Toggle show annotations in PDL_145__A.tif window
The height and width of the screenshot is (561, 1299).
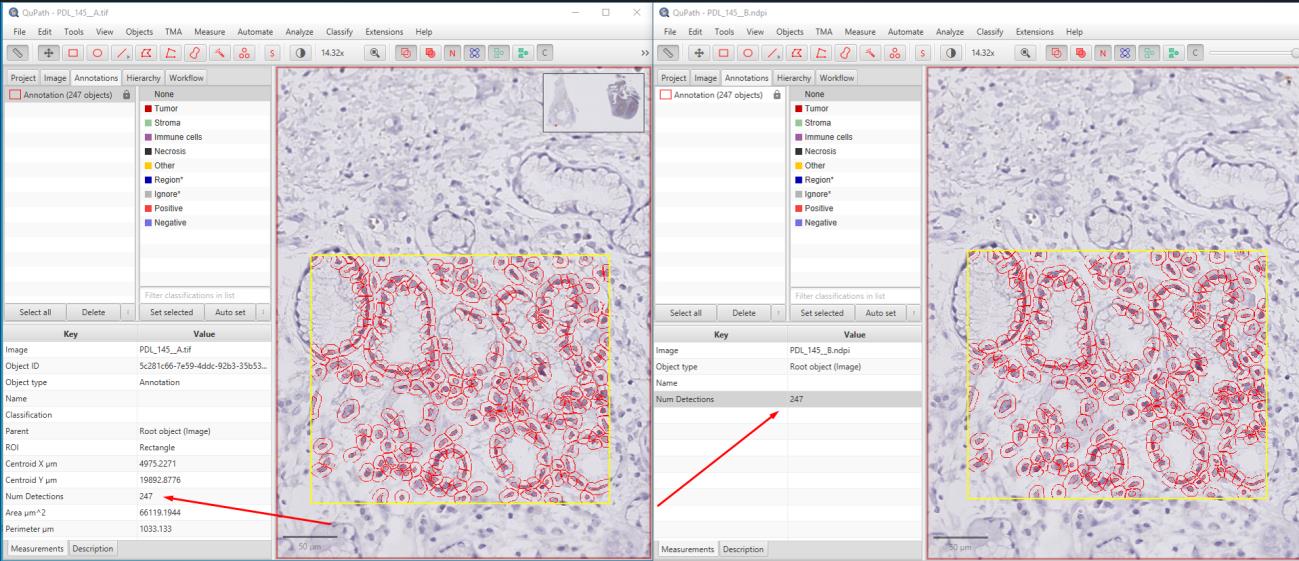(406, 51)
